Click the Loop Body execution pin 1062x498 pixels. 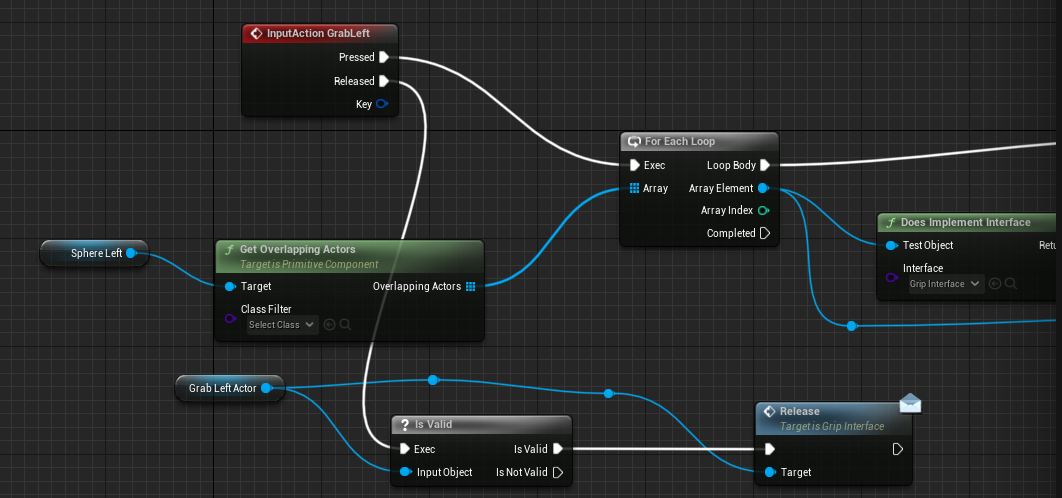pos(765,165)
